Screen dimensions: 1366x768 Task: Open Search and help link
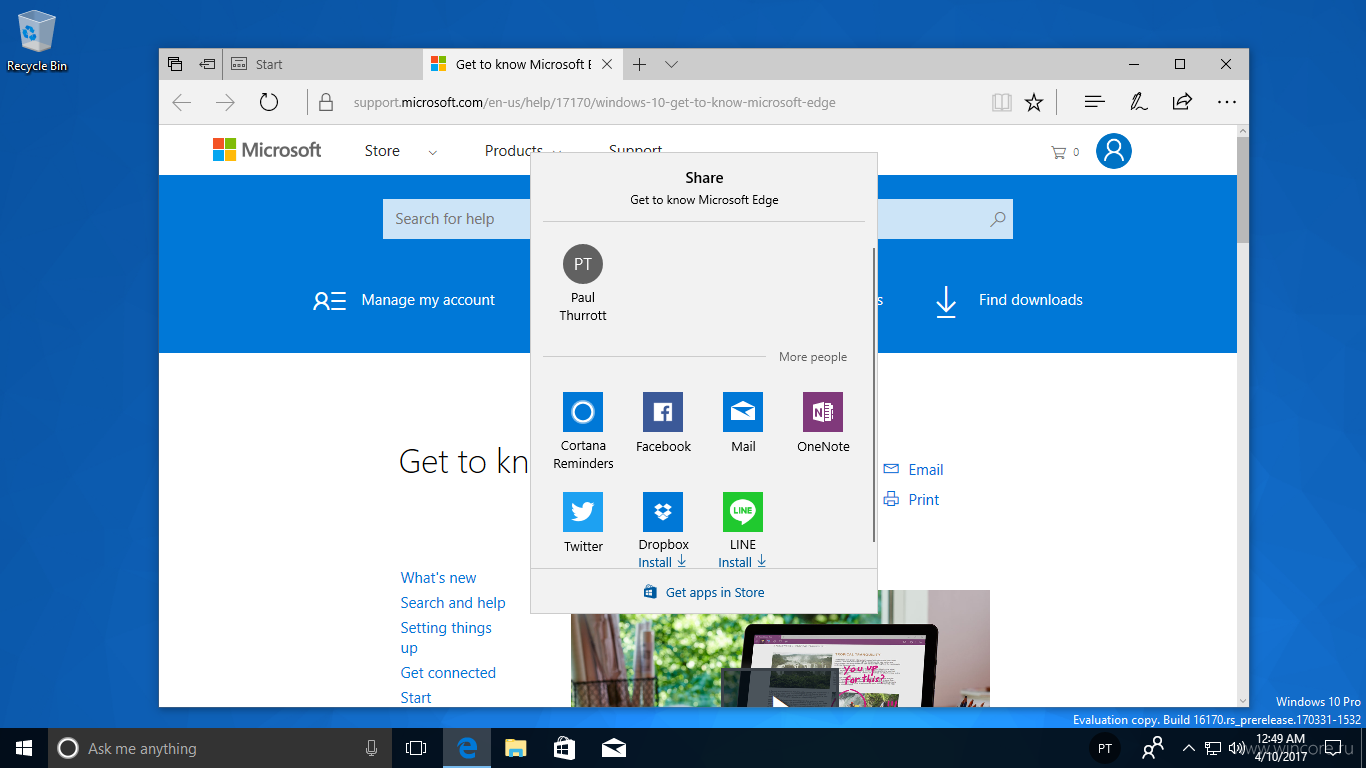(x=453, y=603)
